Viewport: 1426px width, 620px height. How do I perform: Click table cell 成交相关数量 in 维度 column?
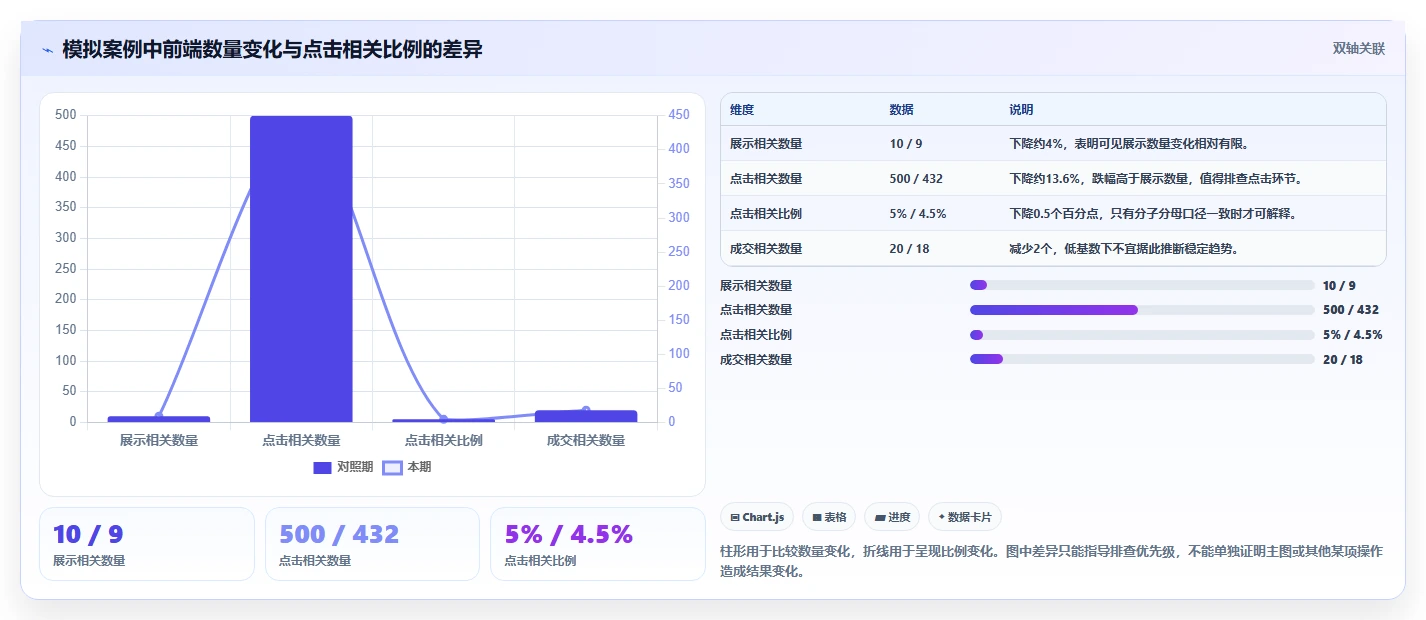point(766,249)
